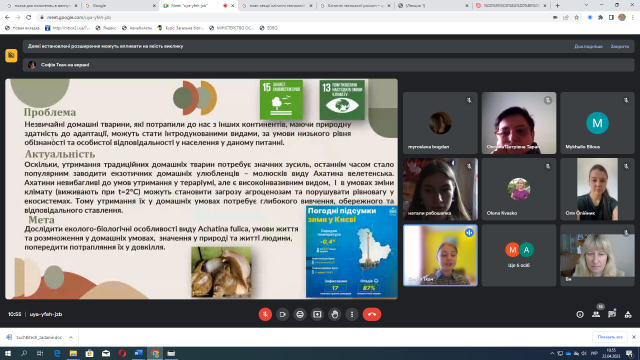Open the 'Яндекс' bookmark
Image resolution: width=640 pixels, height=360 pixels.
pyautogui.click(x=106, y=28)
